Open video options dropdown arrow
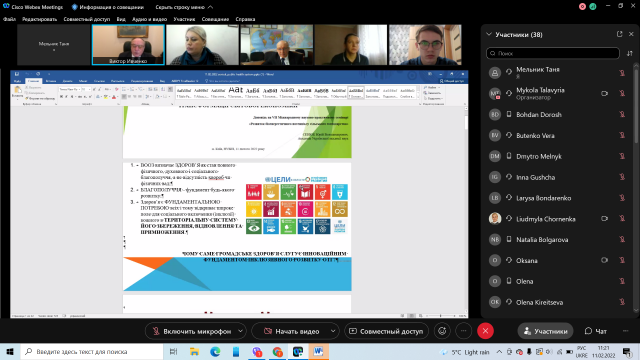The height and width of the screenshot is (360, 640). 333,331
